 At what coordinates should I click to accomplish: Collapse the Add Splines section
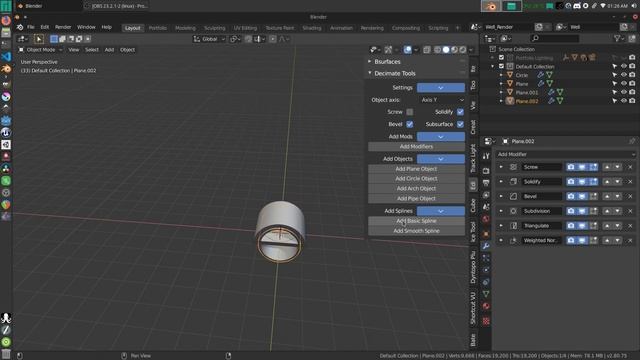[x=441, y=211]
